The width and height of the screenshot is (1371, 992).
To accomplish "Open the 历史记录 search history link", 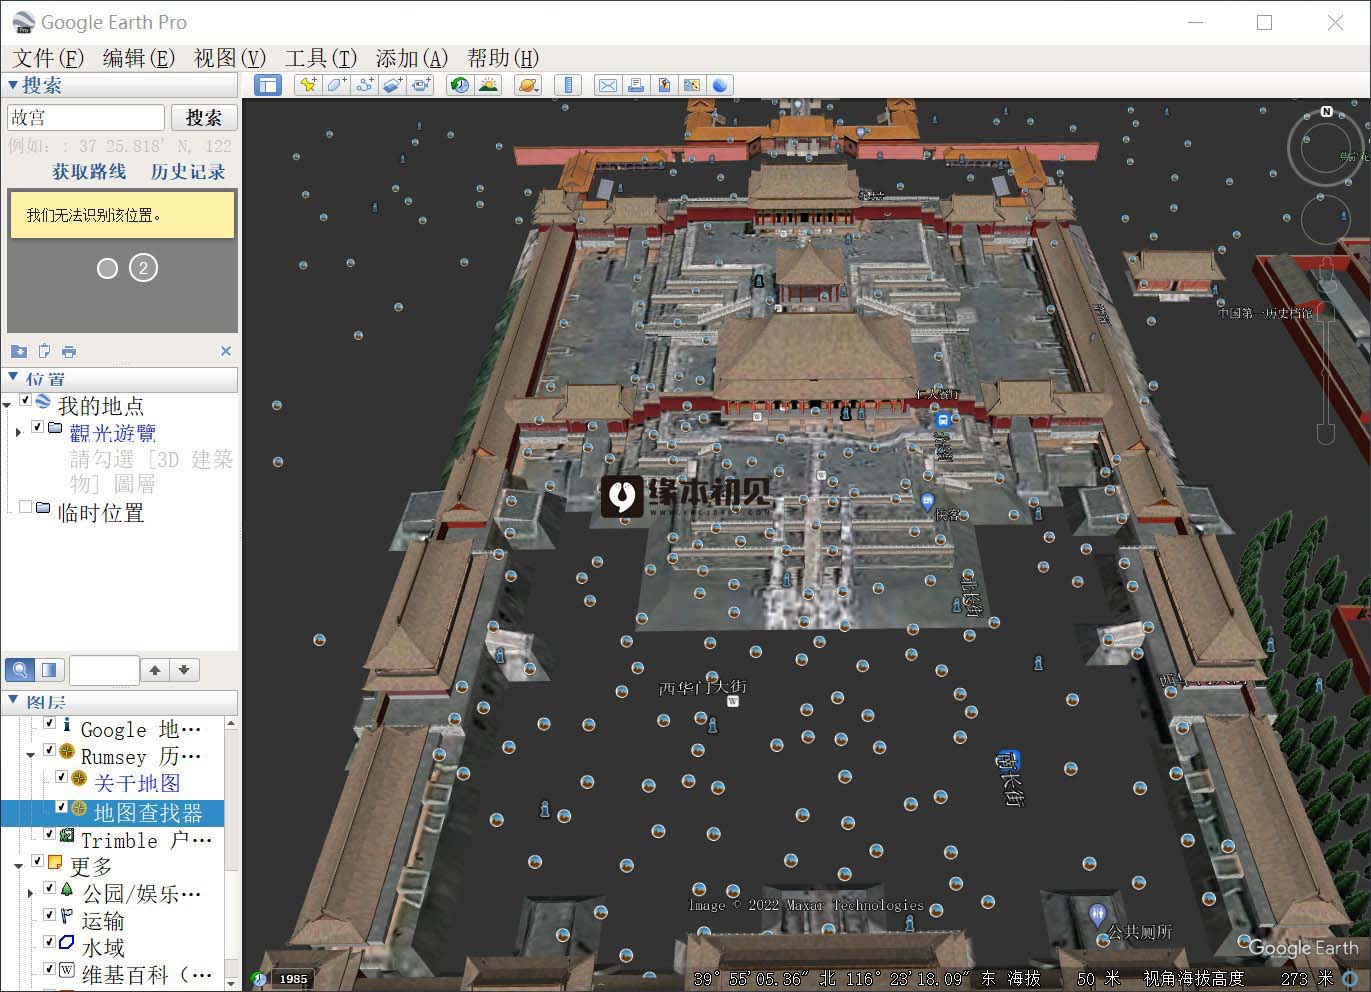I will 188,172.
